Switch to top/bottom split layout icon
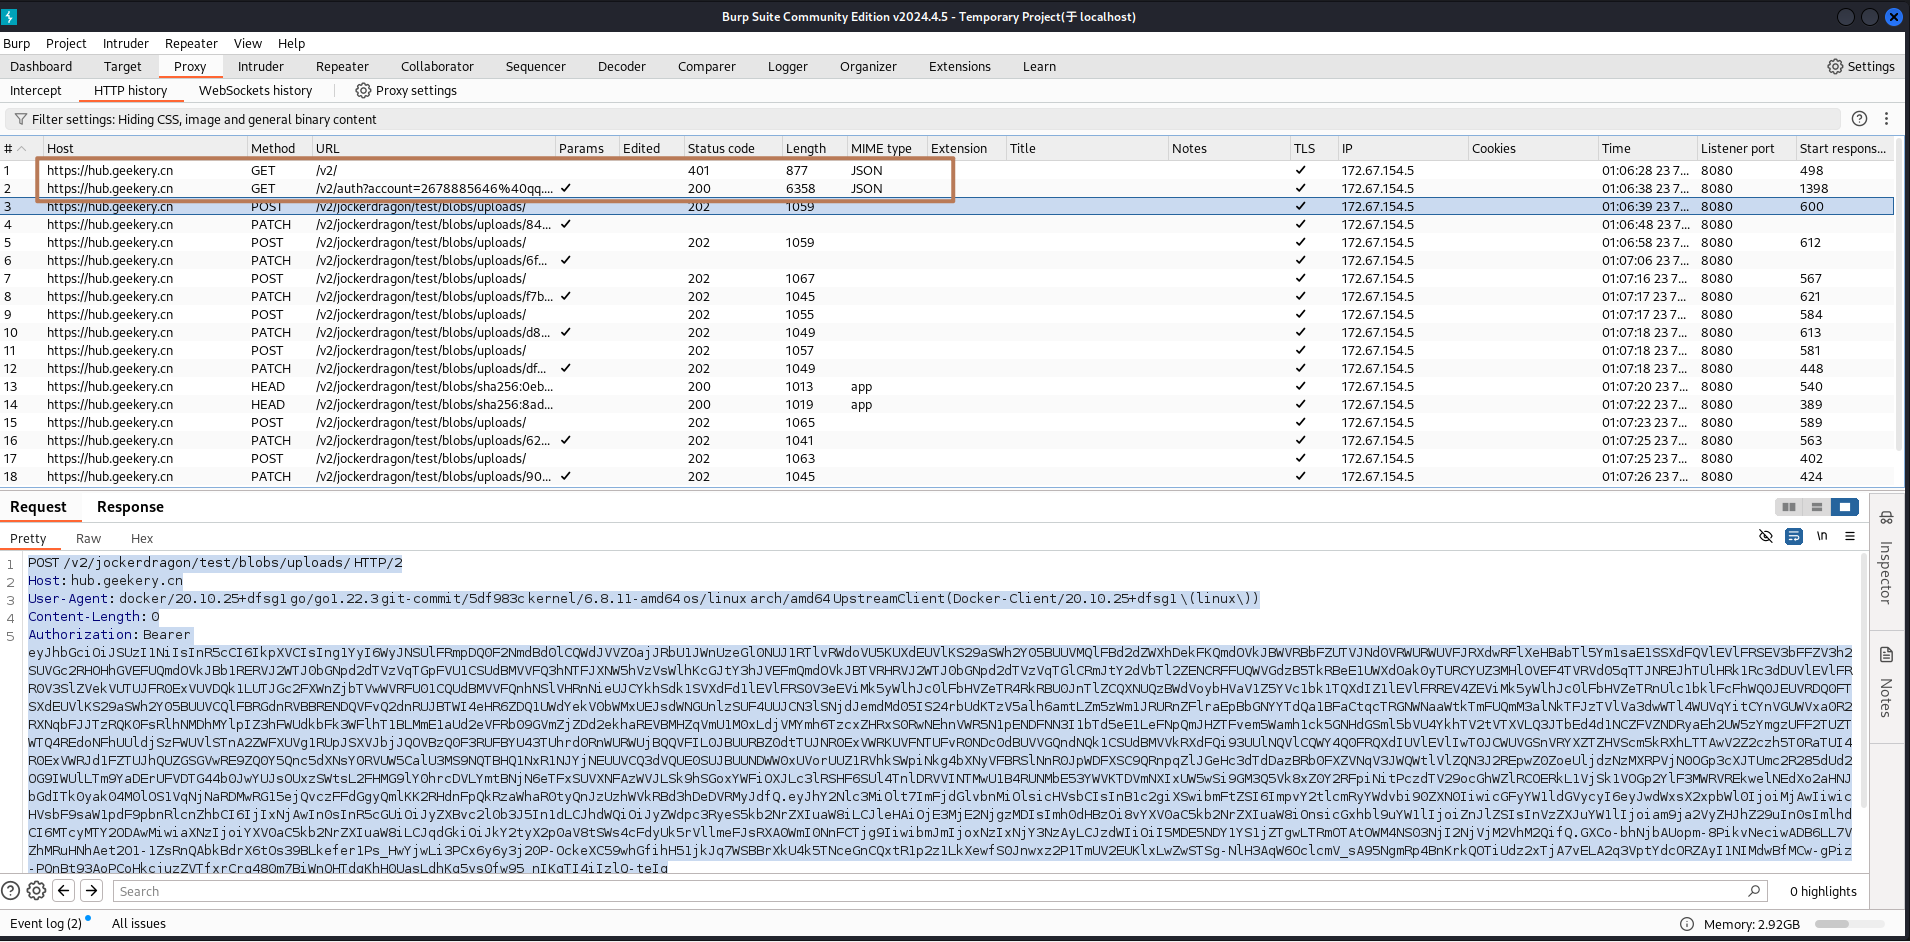The height and width of the screenshot is (942, 1910). pos(1817,507)
